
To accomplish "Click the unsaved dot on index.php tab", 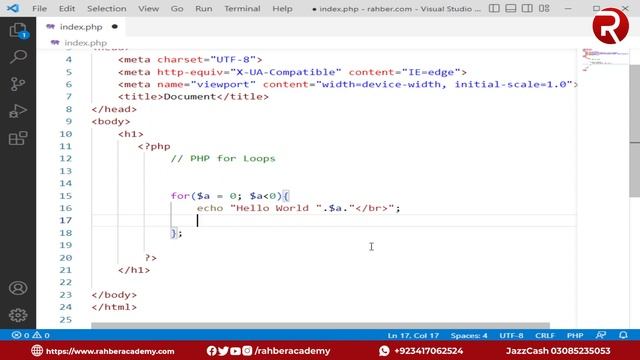I will coord(115,27).
